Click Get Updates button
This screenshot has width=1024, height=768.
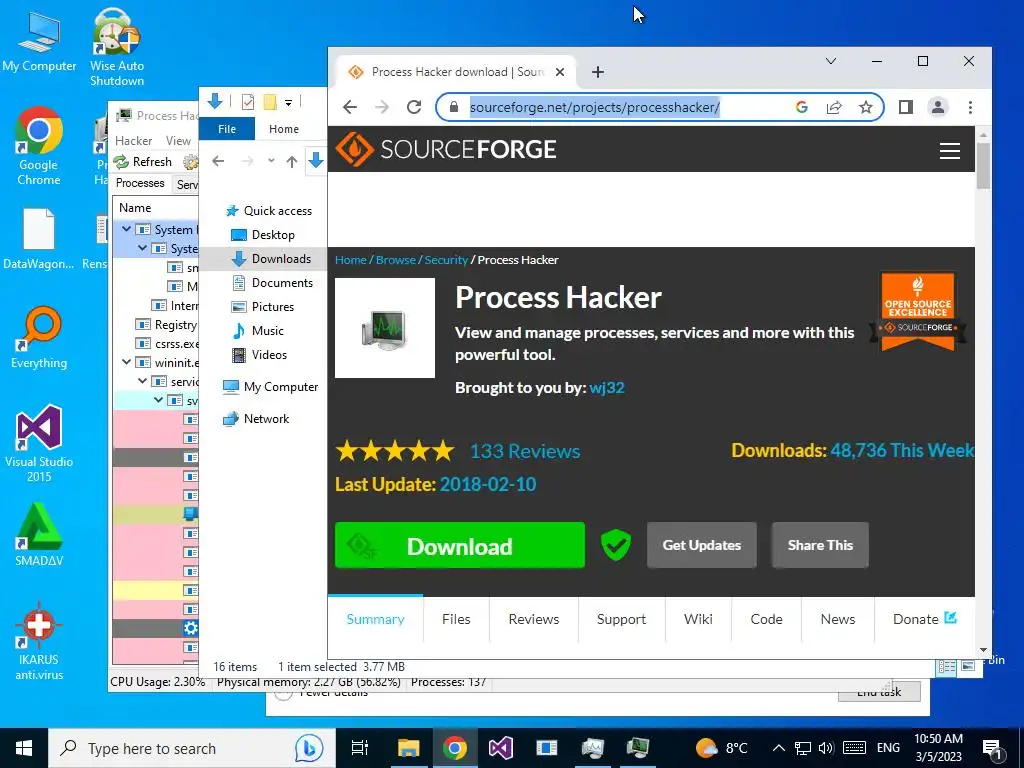pos(701,545)
